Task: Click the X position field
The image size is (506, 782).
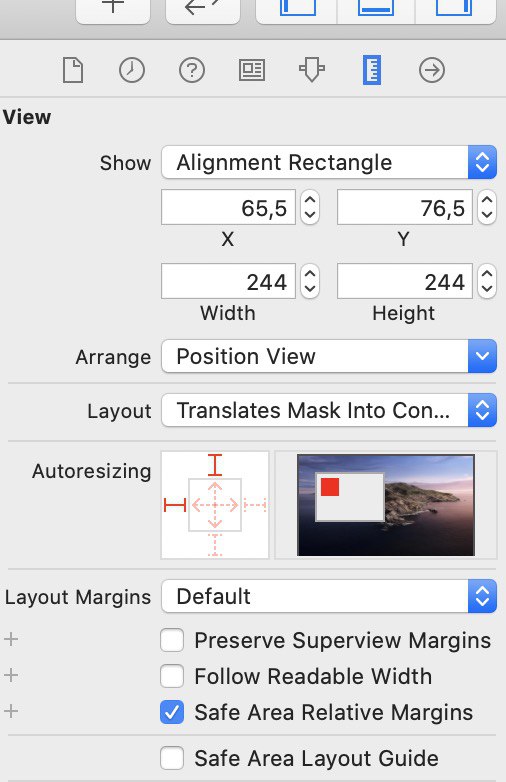Action: [228, 207]
